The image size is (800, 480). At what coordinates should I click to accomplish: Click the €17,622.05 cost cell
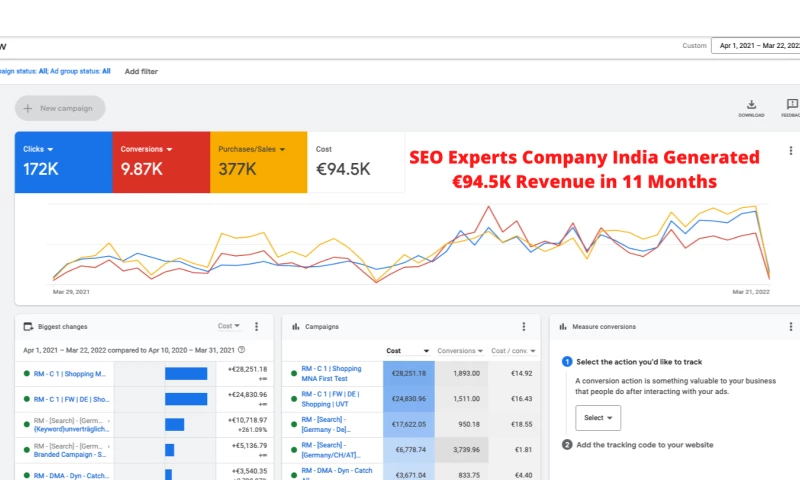[409, 424]
